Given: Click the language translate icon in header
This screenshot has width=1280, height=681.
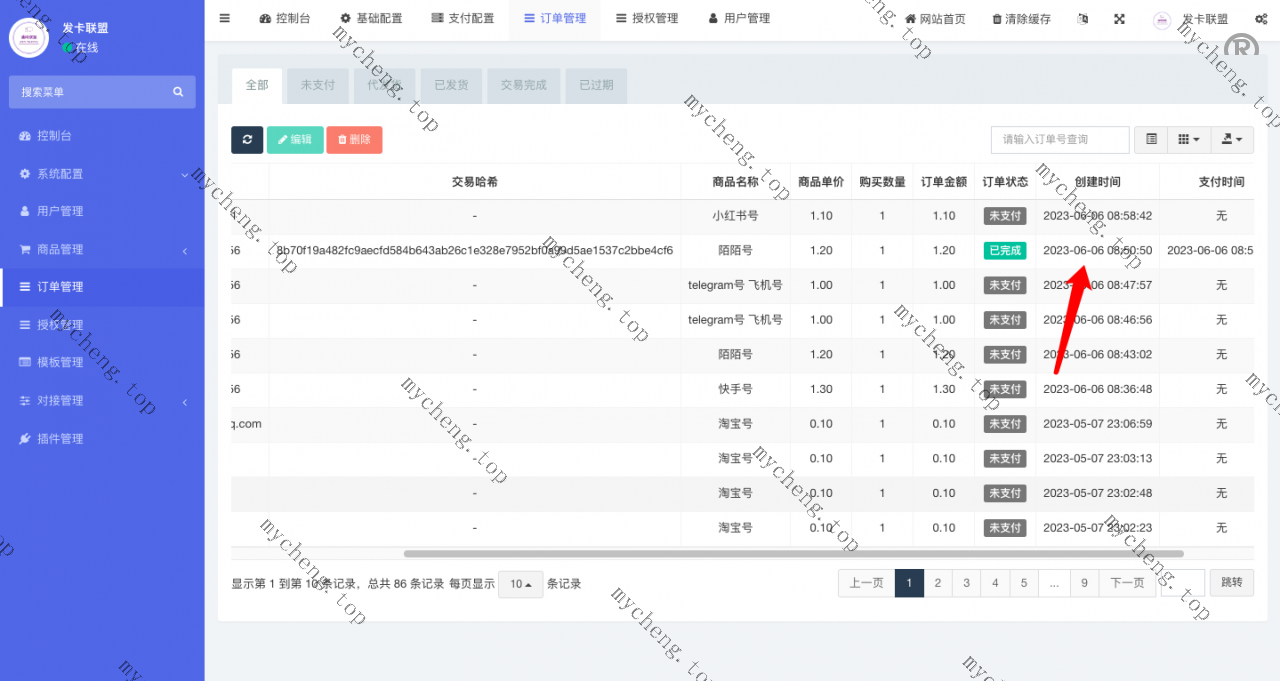Looking at the screenshot, I should tap(1083, 19).
